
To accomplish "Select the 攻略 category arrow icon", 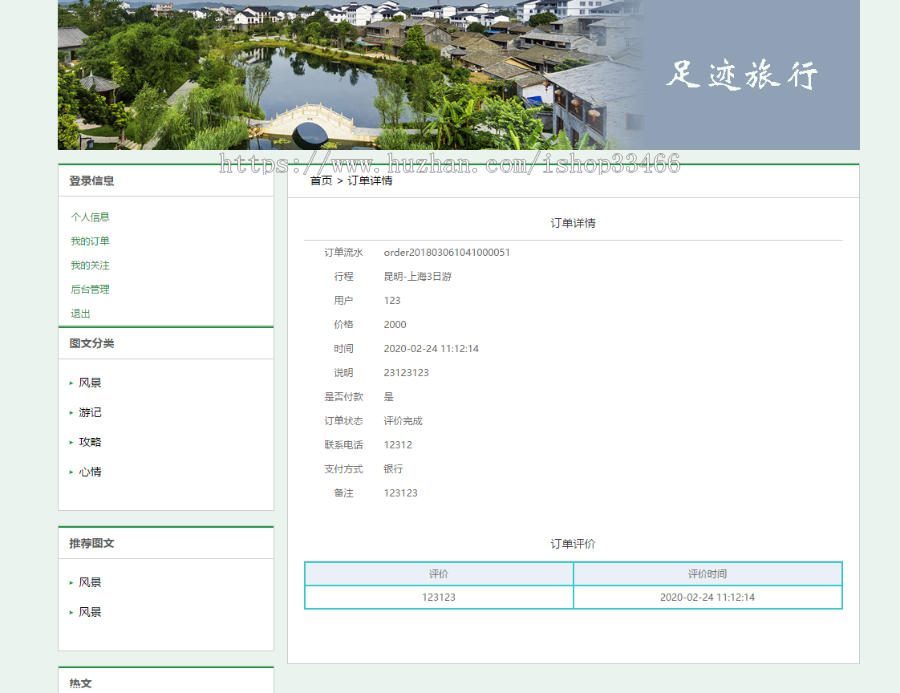I will tap(70, 442).
